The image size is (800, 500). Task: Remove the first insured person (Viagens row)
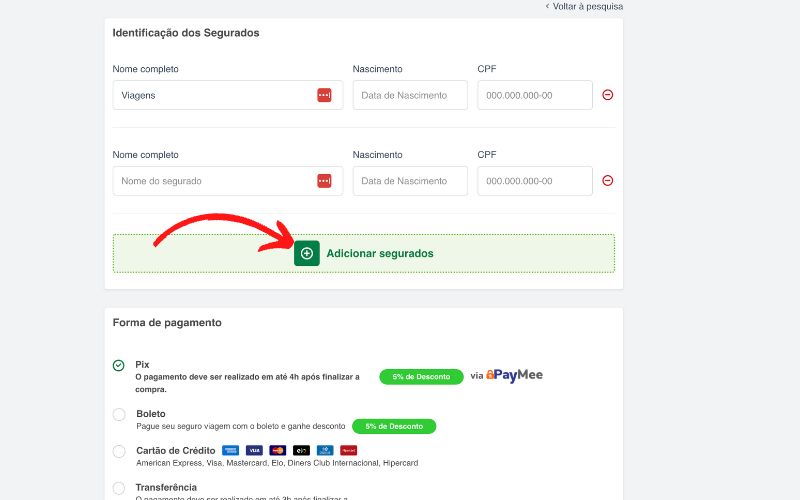(x=607, y=95)
